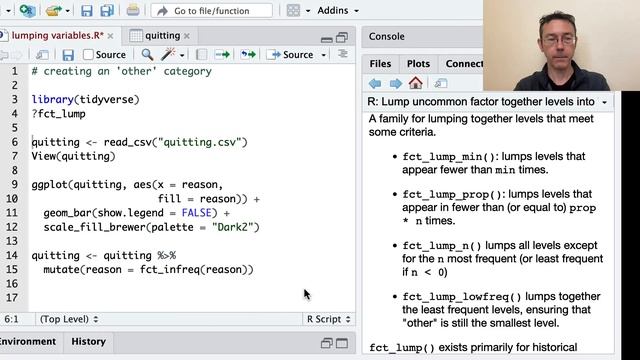The height and width of the screenshot is (360, 640).
Task: Close the quitting tab
Action: click(187, 36)
